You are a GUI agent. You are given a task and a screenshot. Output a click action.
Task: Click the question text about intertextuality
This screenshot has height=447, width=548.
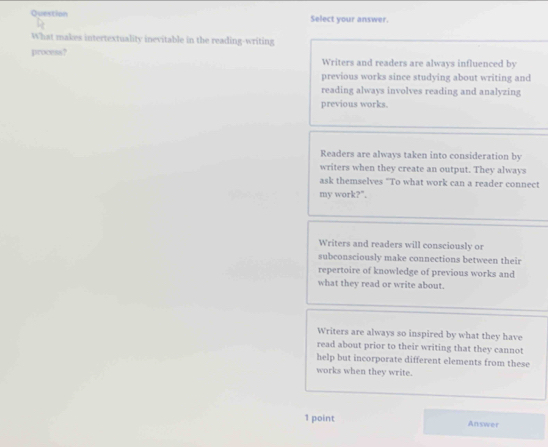point(153,45)
